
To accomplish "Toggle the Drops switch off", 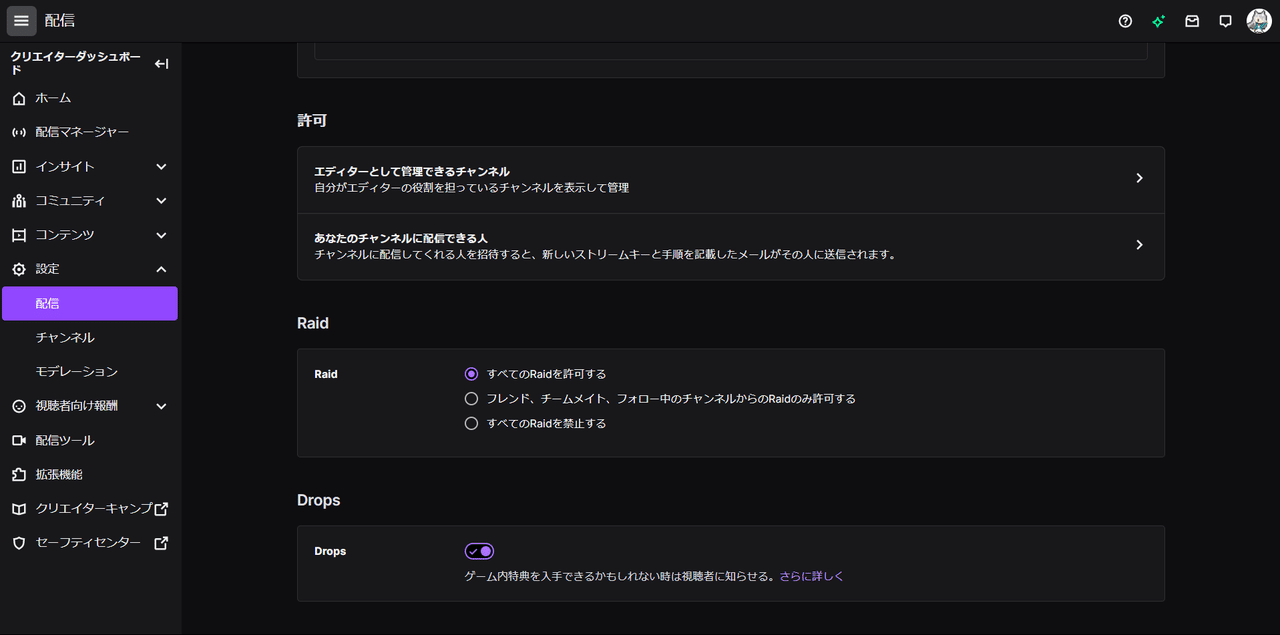I will pyautogui.click(x=479, y=551).
